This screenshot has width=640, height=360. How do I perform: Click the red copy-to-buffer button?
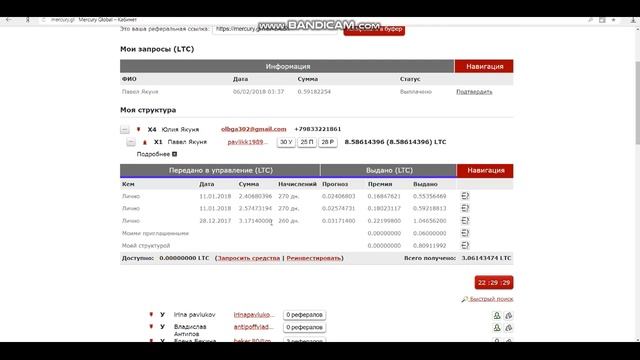(374, 30)
